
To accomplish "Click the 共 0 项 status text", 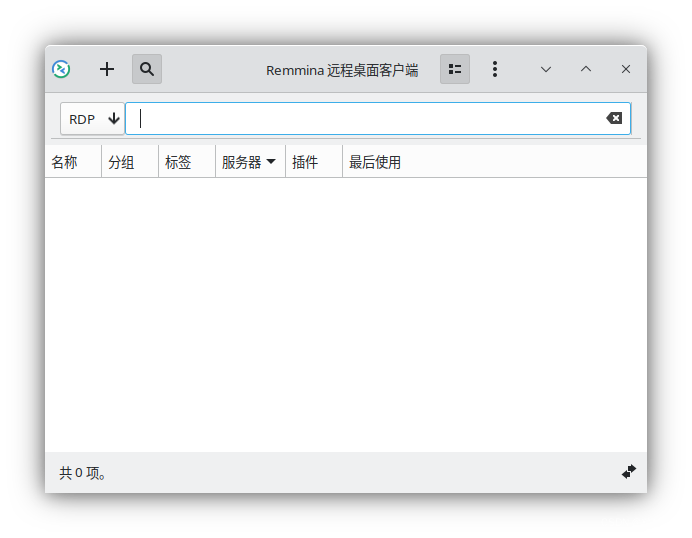I will point(83,473).
